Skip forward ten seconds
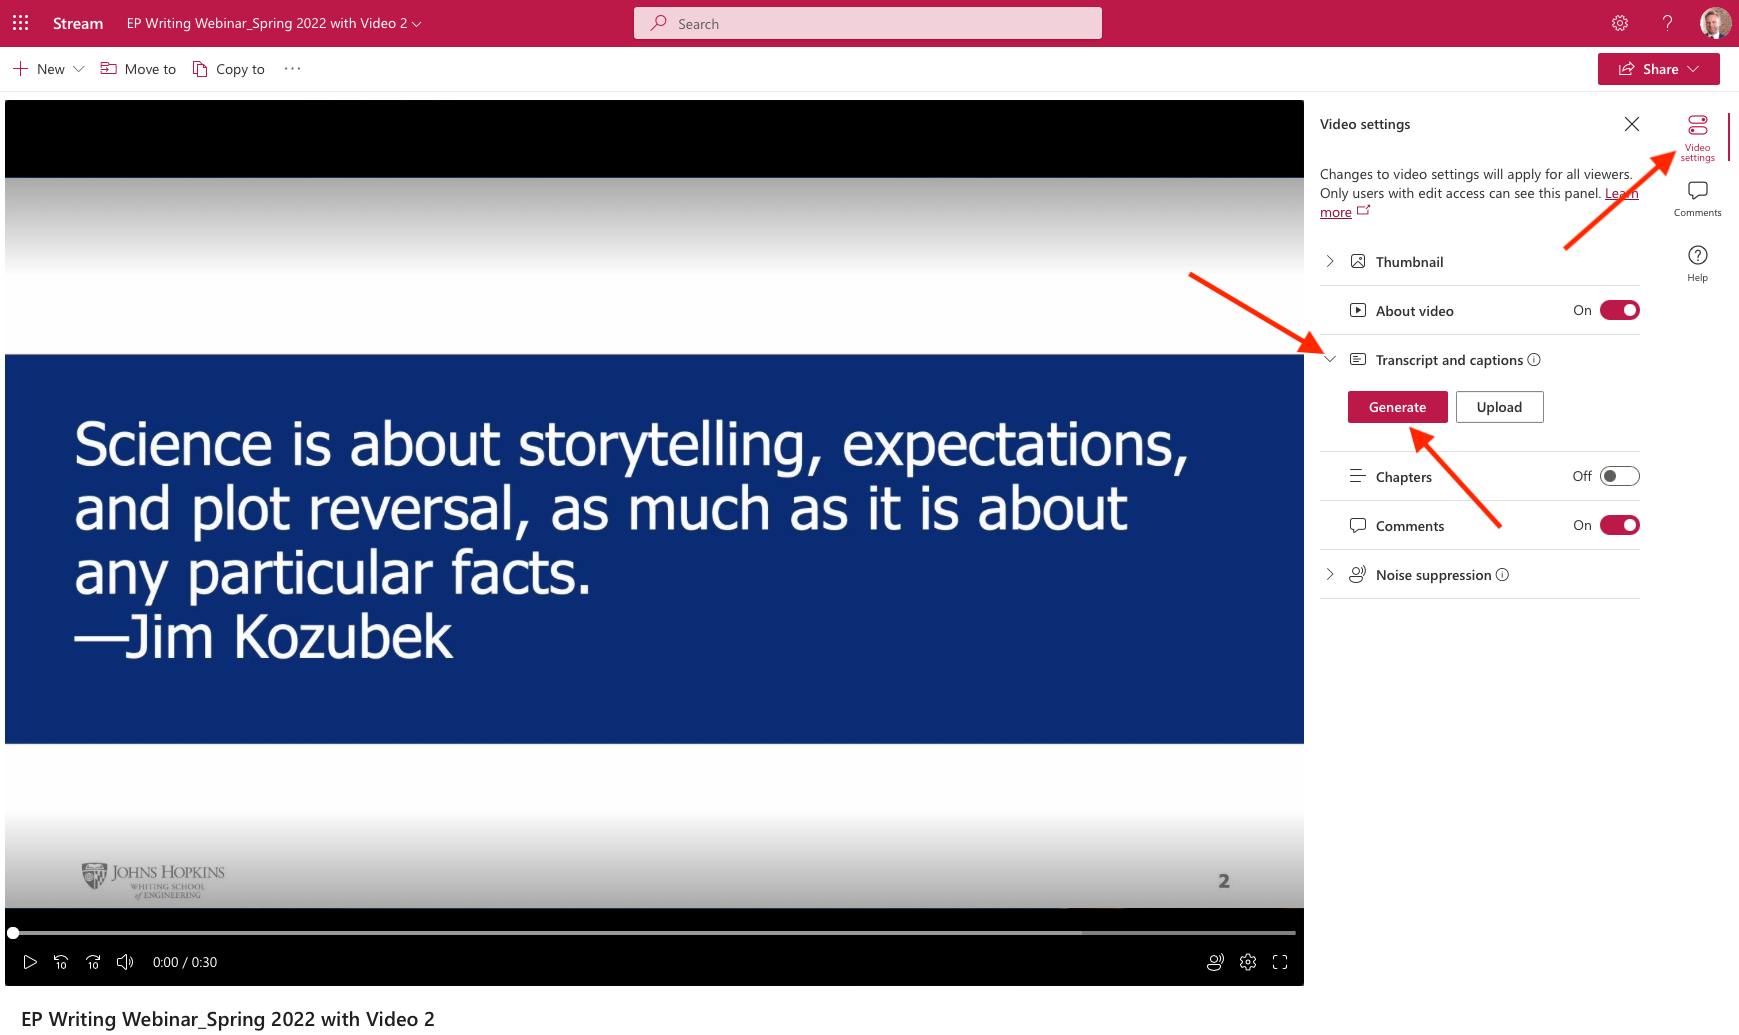This screenshot has width=1739, height=1035. (93, 962)
